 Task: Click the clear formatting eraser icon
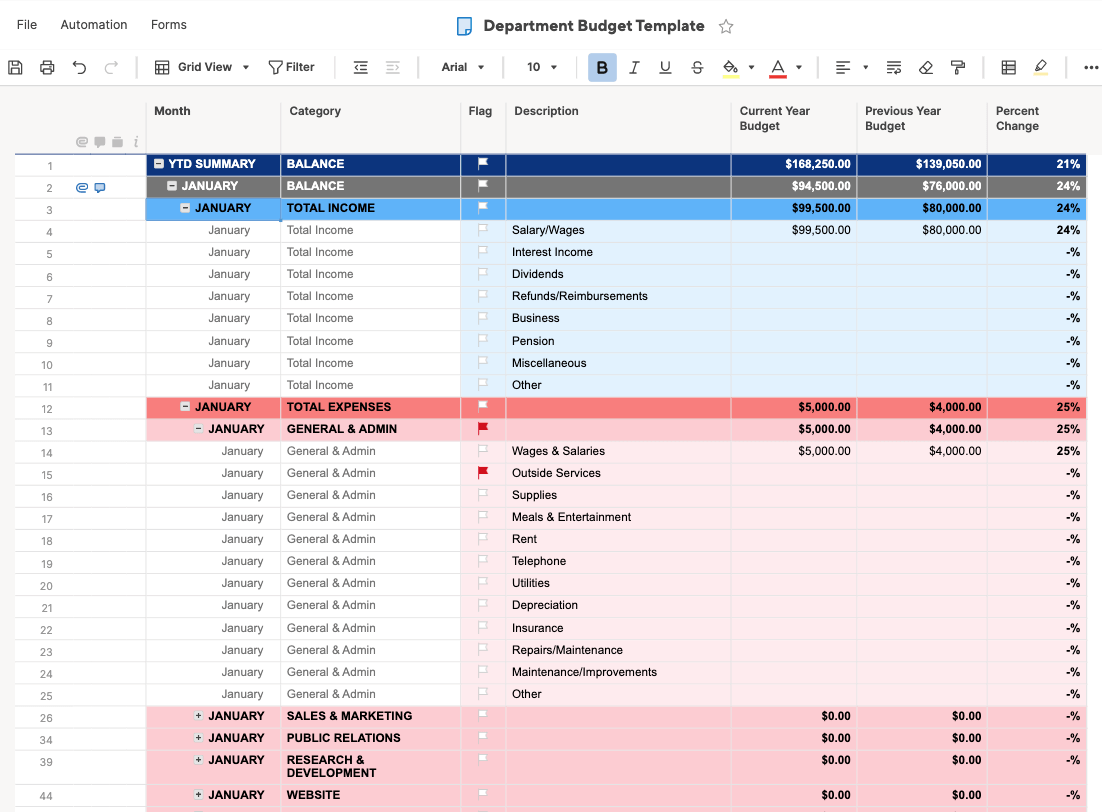(926, 67)
